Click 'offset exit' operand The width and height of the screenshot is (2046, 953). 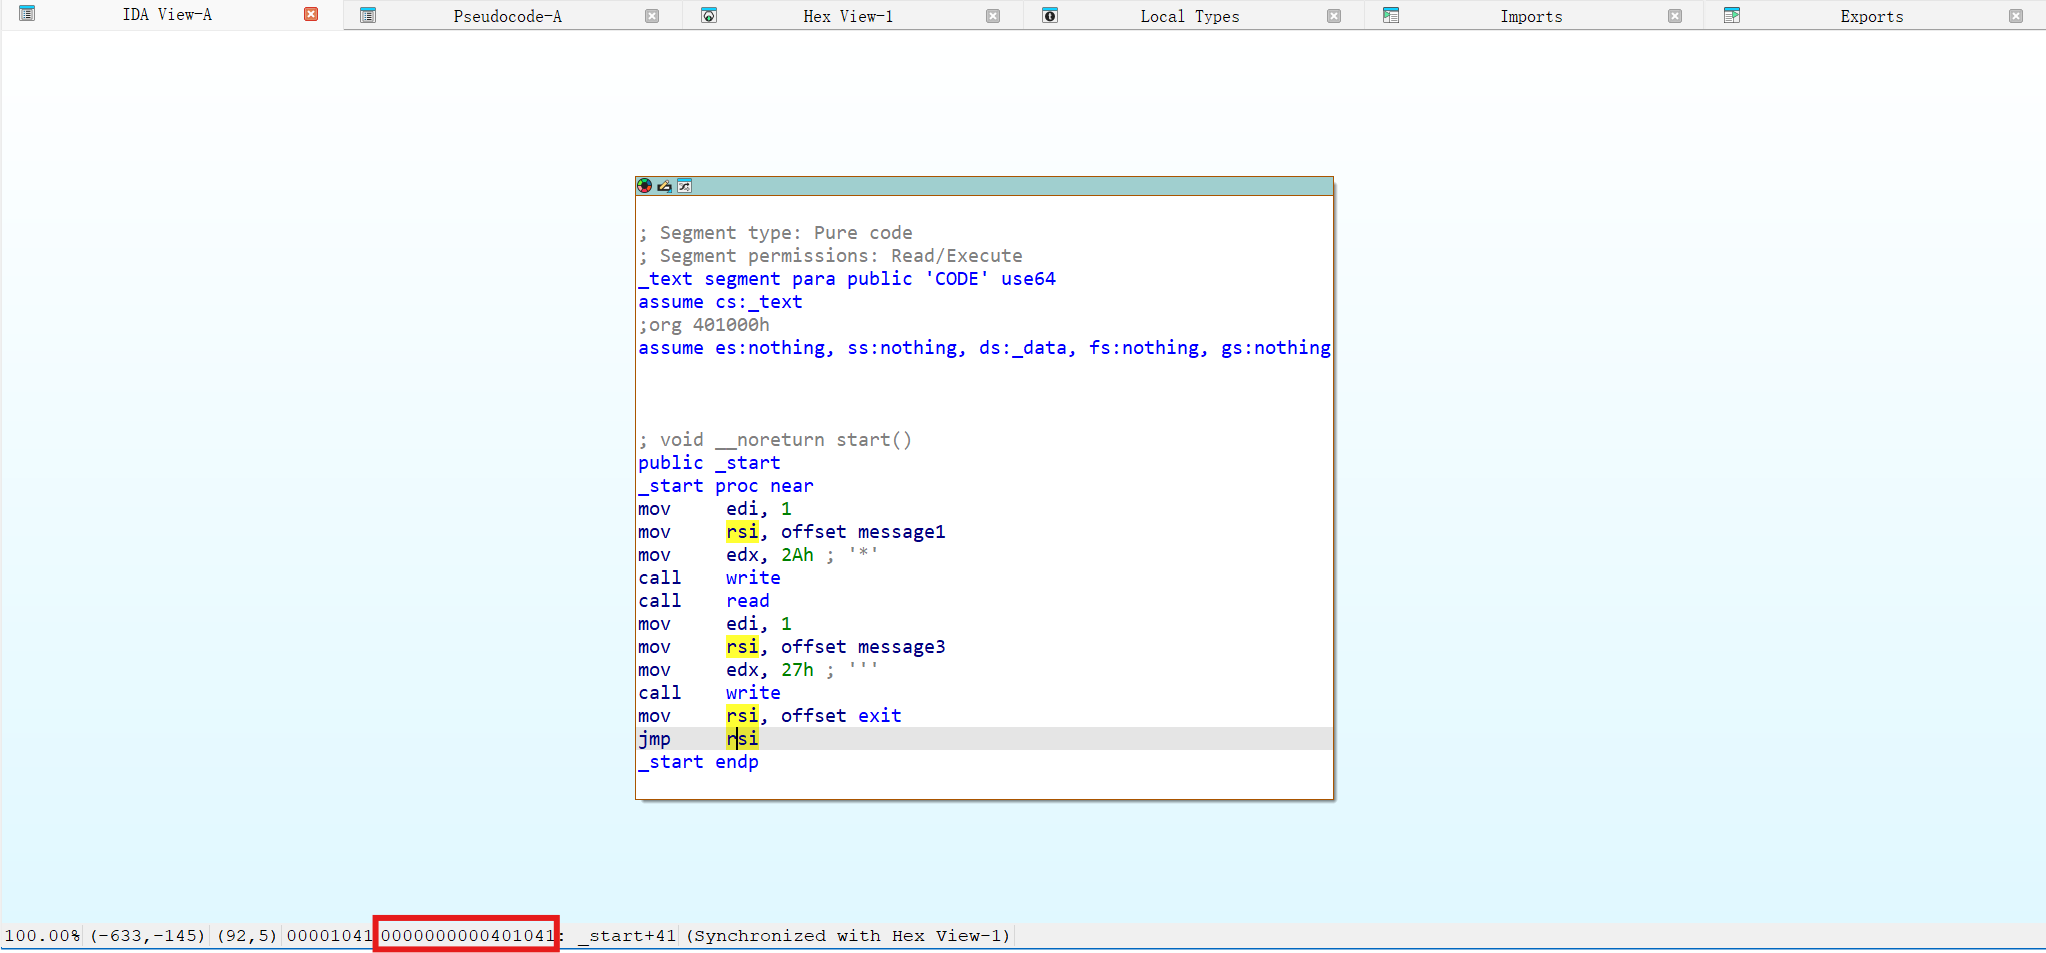pos(841,716)
